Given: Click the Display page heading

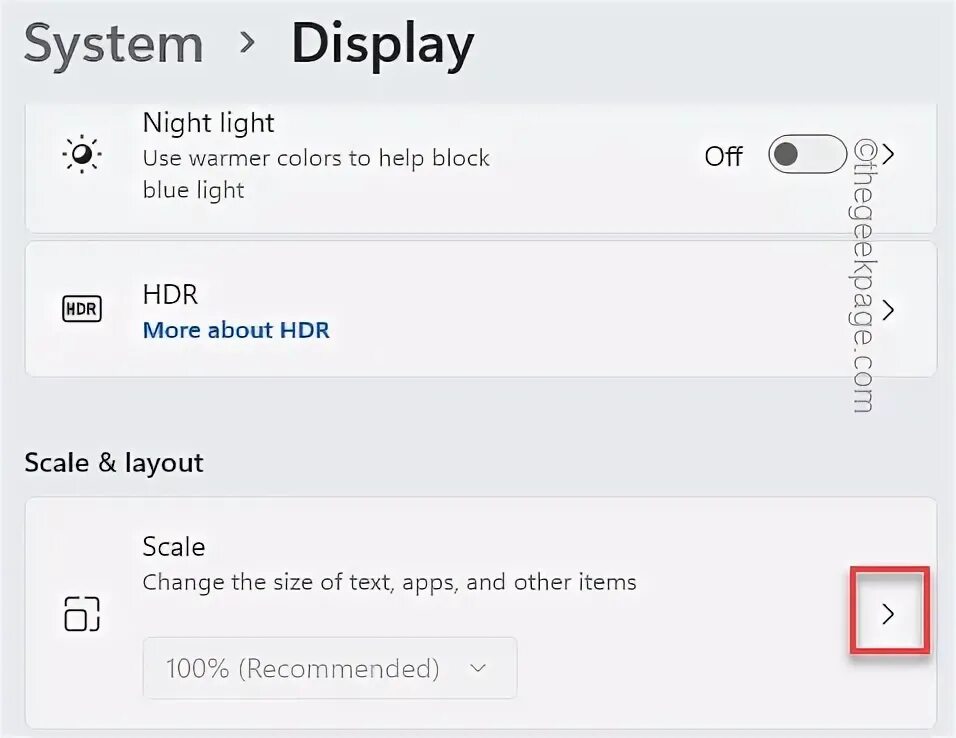Looking at the screenshot, I should pyautogui.click(x=382, y=44).
